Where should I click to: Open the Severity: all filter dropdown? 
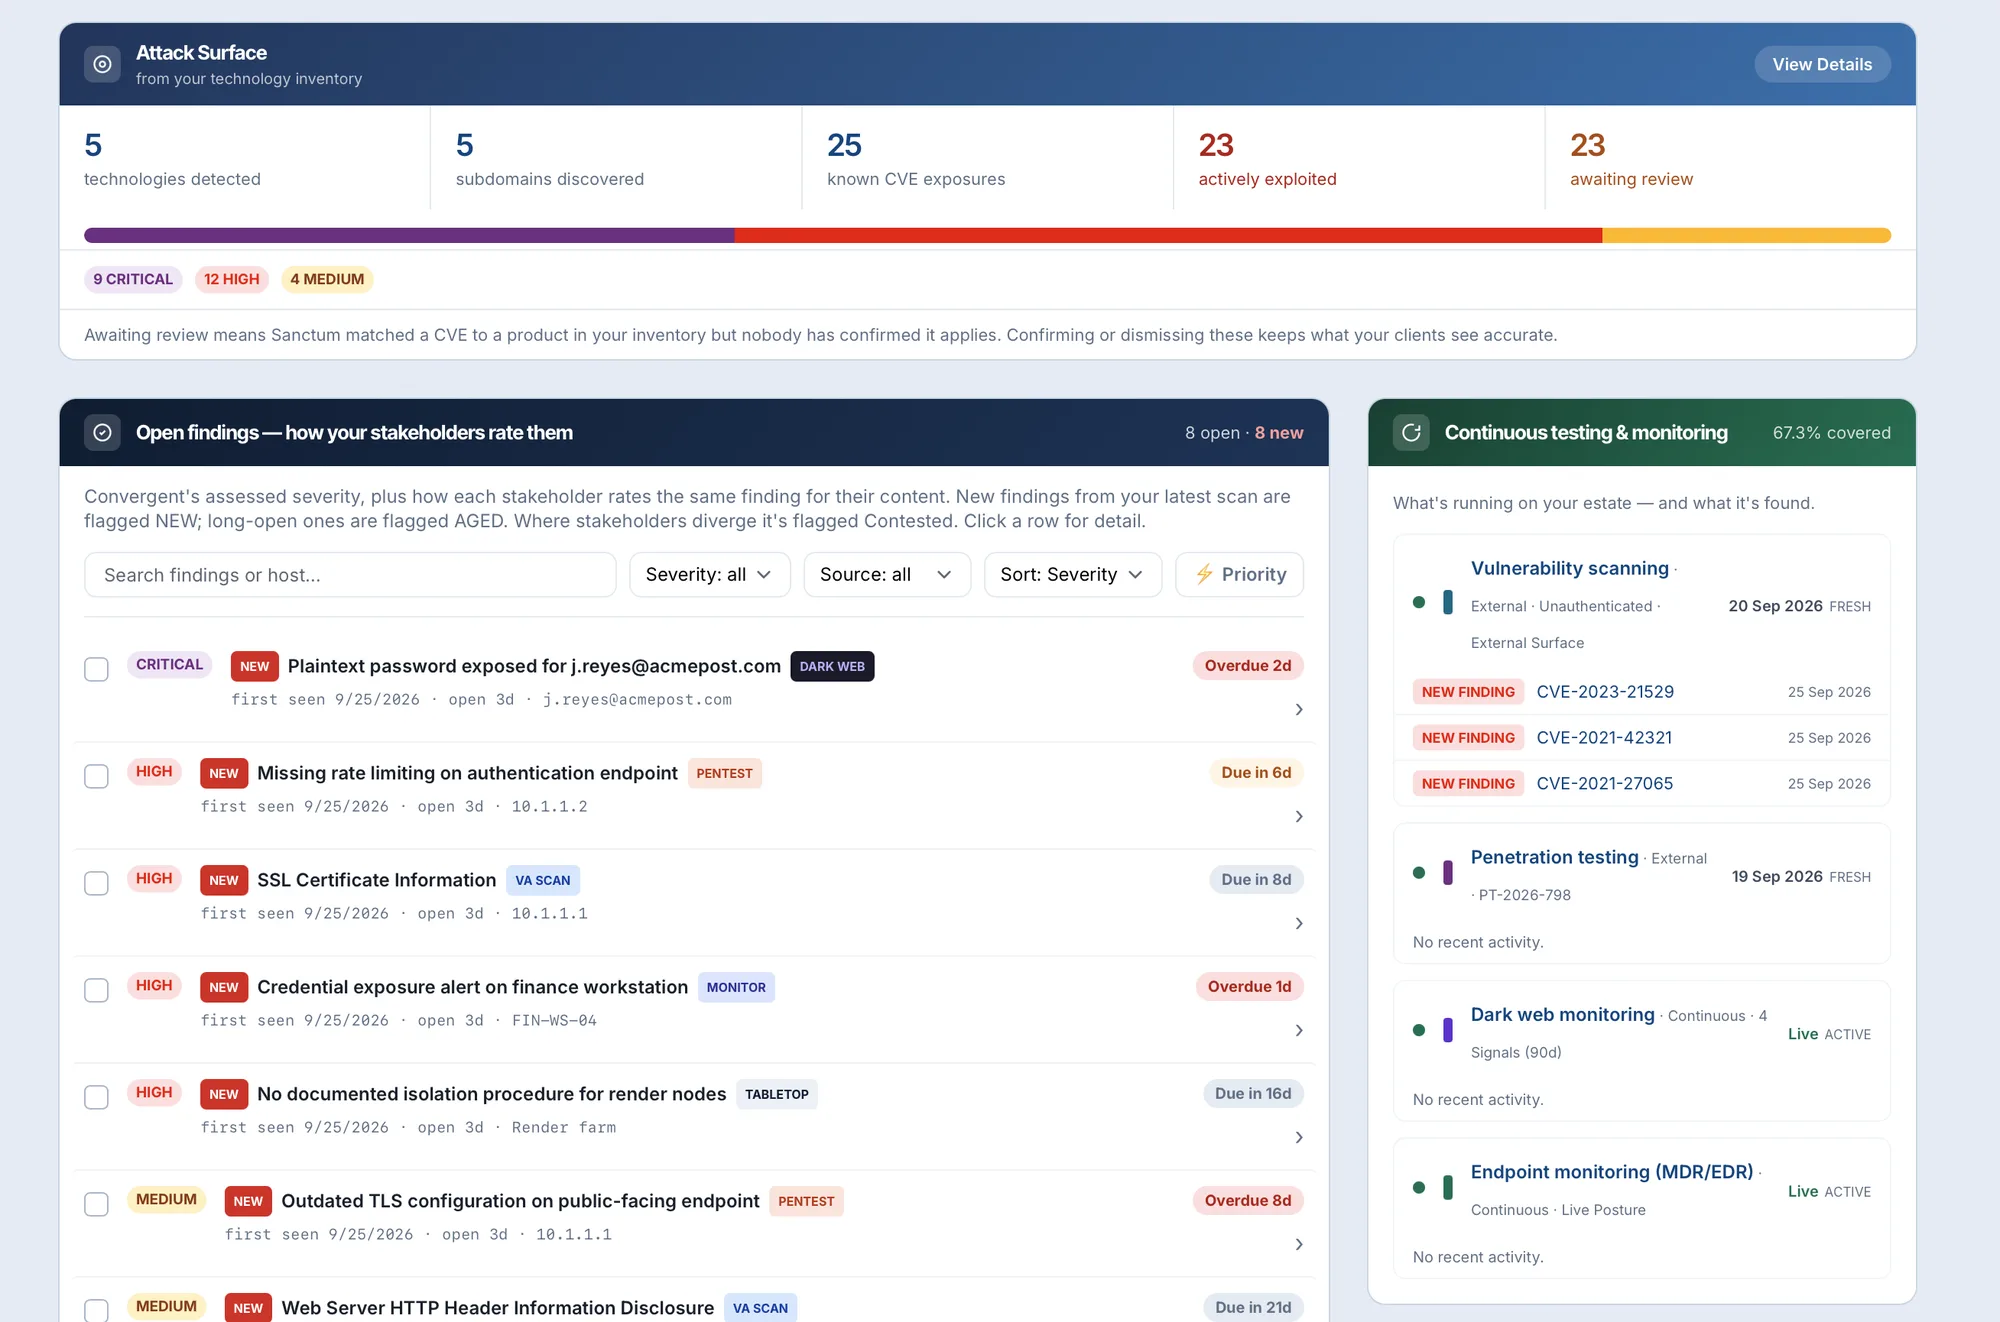click(x=709, y=574)
